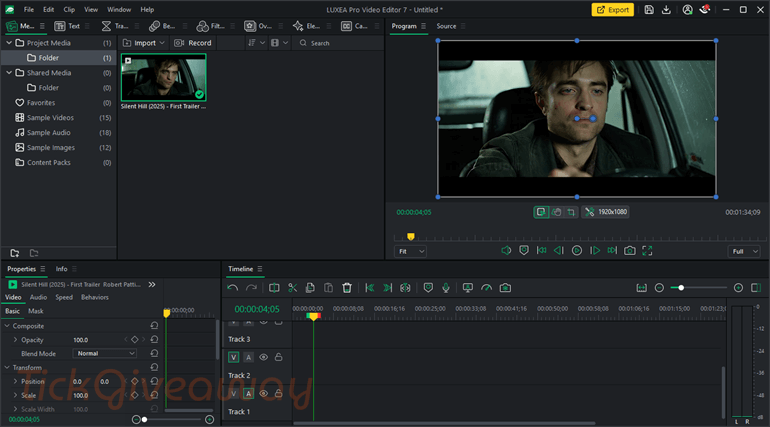770x427 pixels.
Task: Click the timeline add marker shield icon
Action: [428, 288]
